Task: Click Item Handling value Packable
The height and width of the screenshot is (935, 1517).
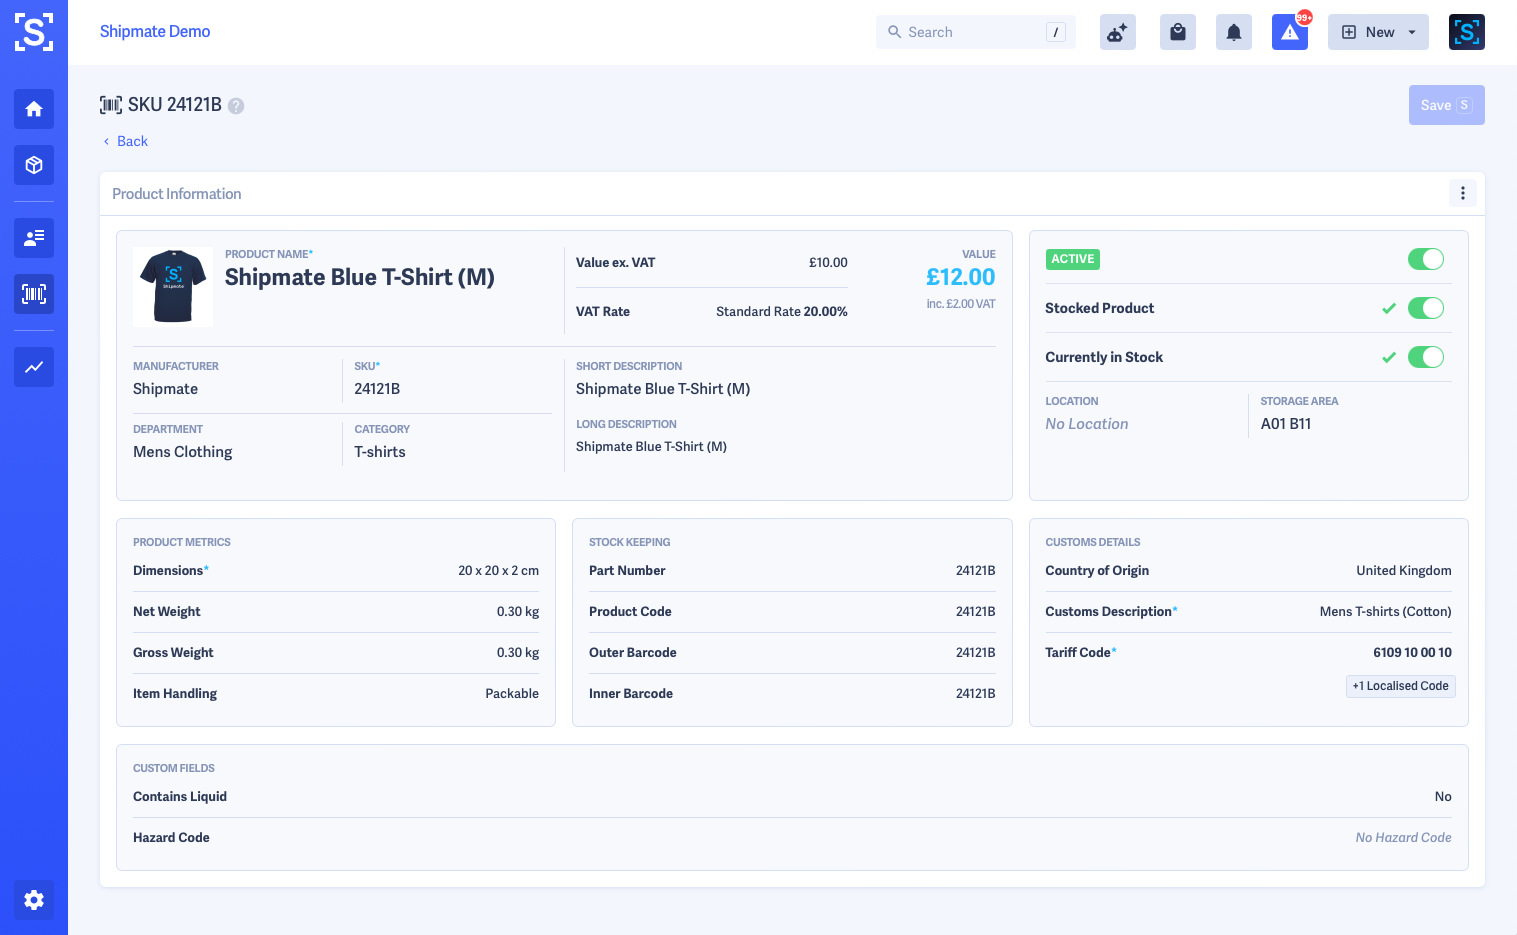Action: [512, 694]
